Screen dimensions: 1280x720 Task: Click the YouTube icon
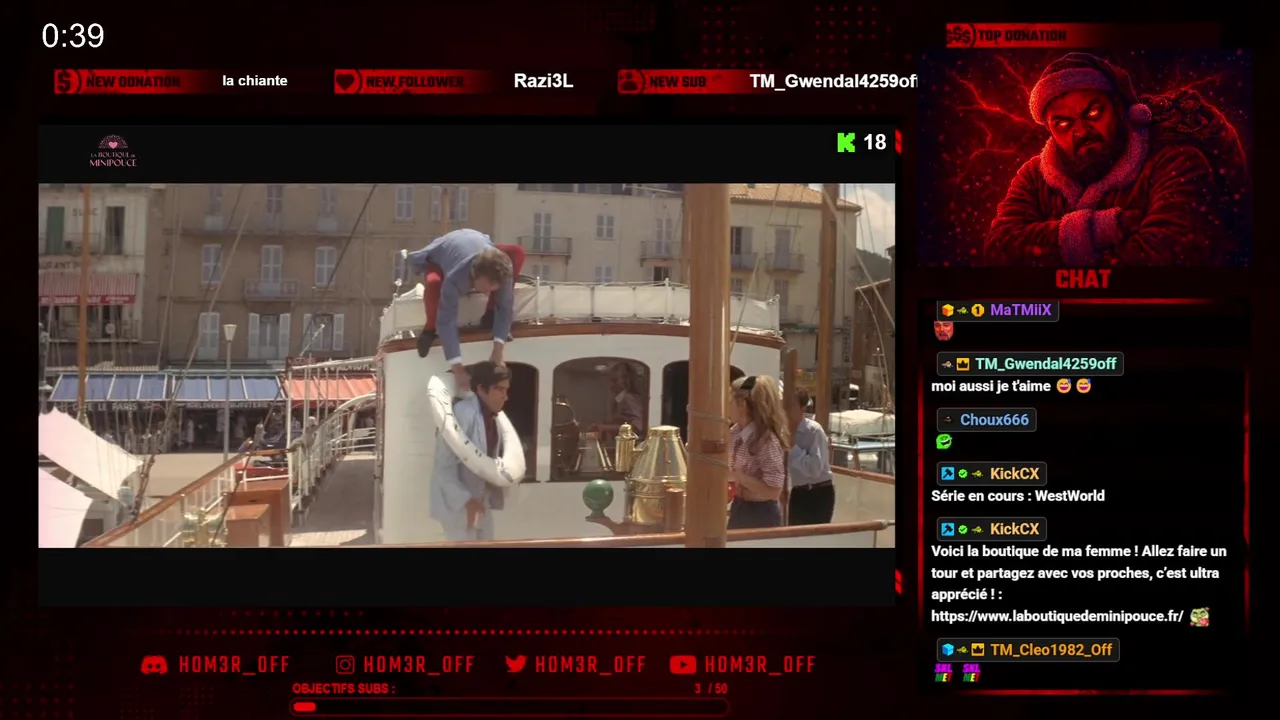tap(683, 665)
